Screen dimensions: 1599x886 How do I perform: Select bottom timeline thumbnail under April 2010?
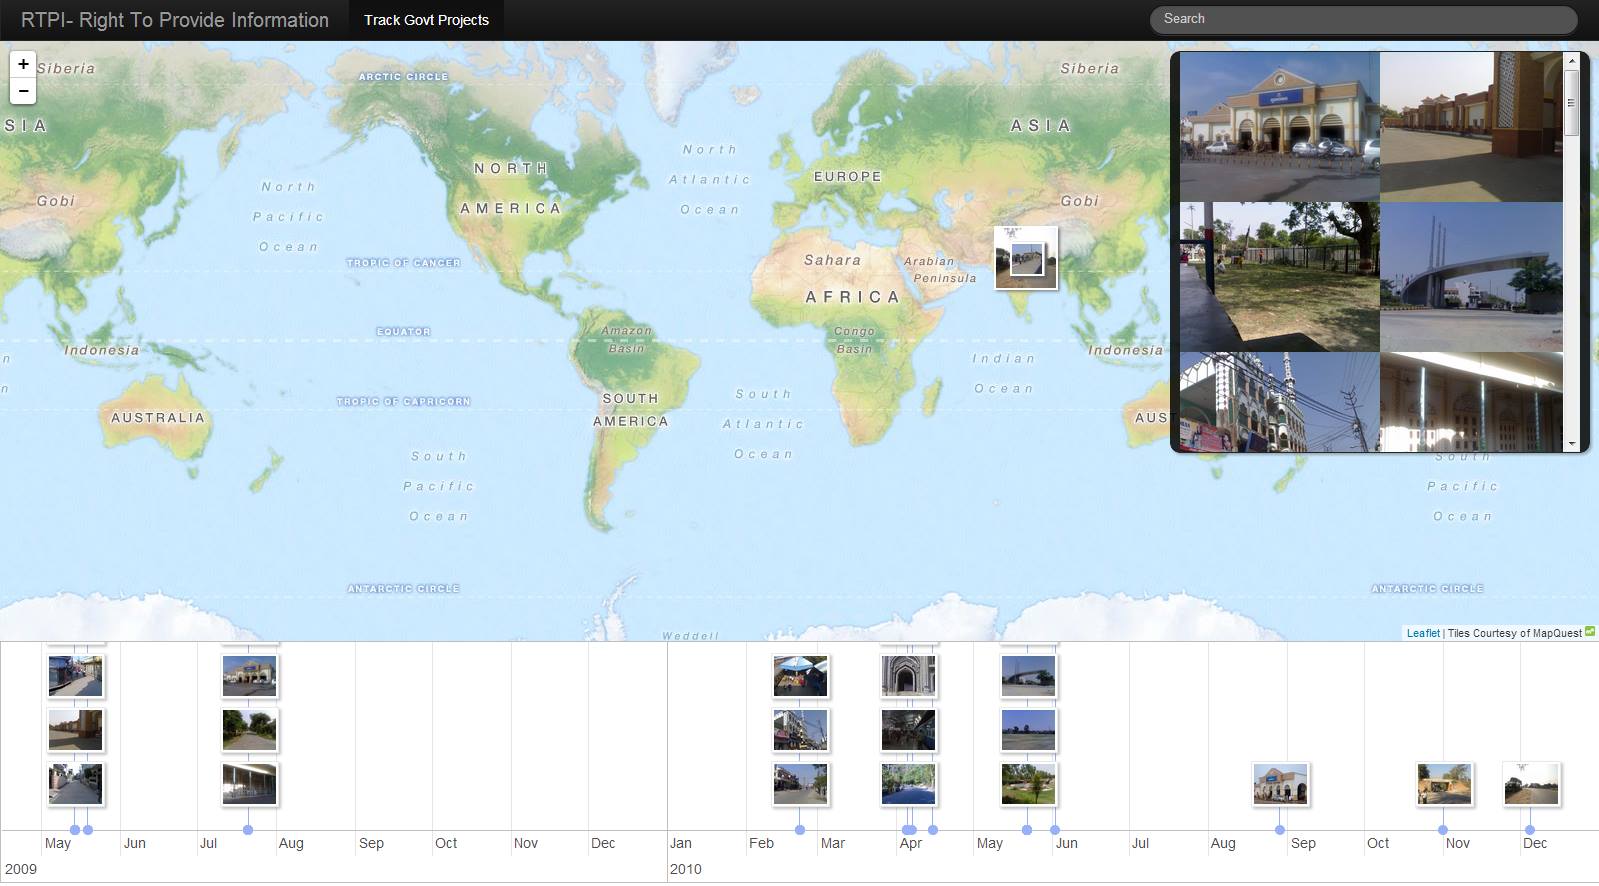(909, 785)
